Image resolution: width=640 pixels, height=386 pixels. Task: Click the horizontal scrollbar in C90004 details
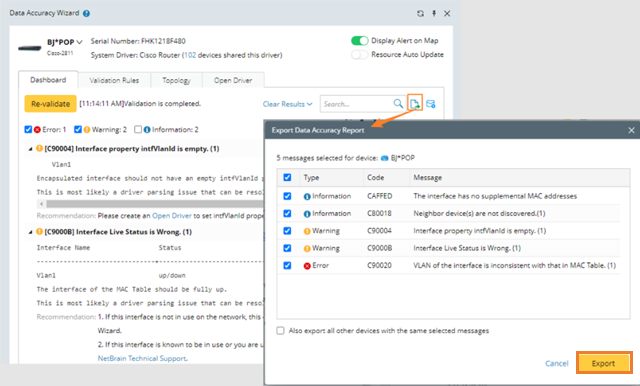[155, 203]
